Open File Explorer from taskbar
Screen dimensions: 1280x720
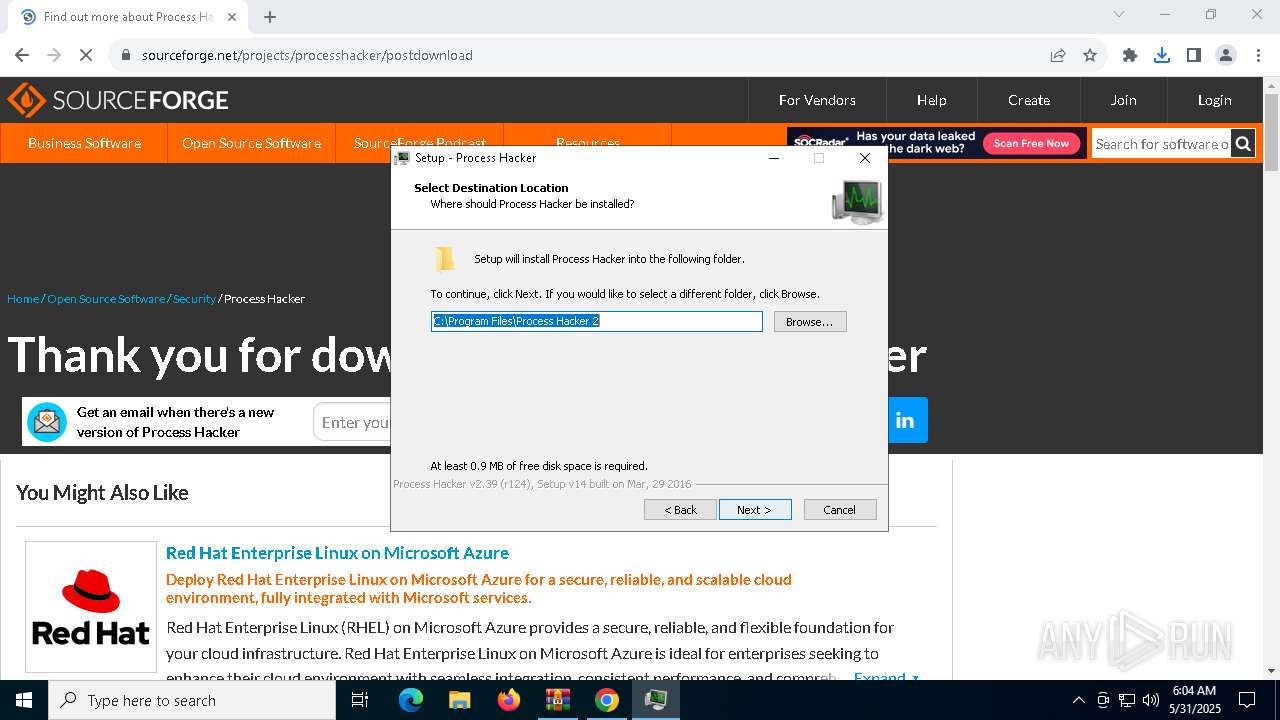(459, 700)
